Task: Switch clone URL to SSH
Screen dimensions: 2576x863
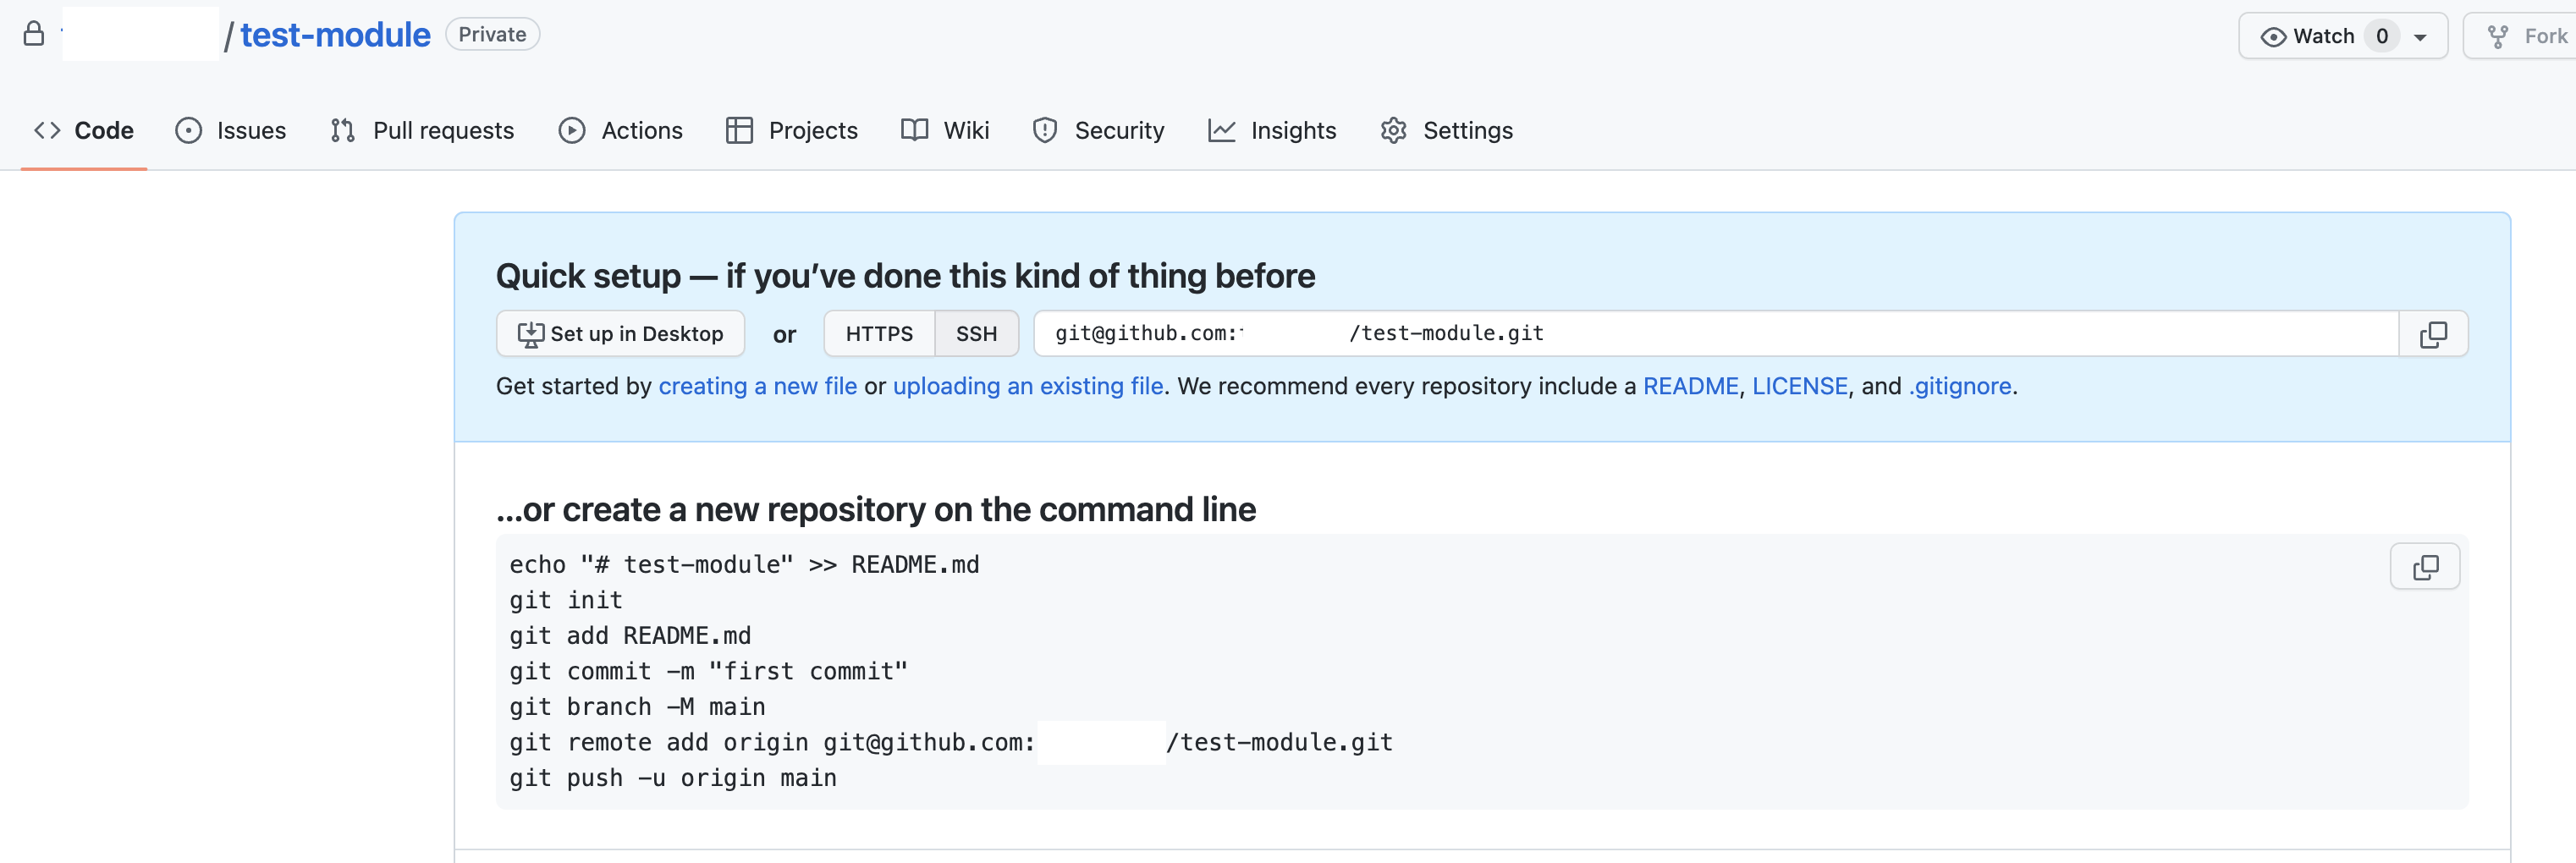Action: [x=976, y=333]
